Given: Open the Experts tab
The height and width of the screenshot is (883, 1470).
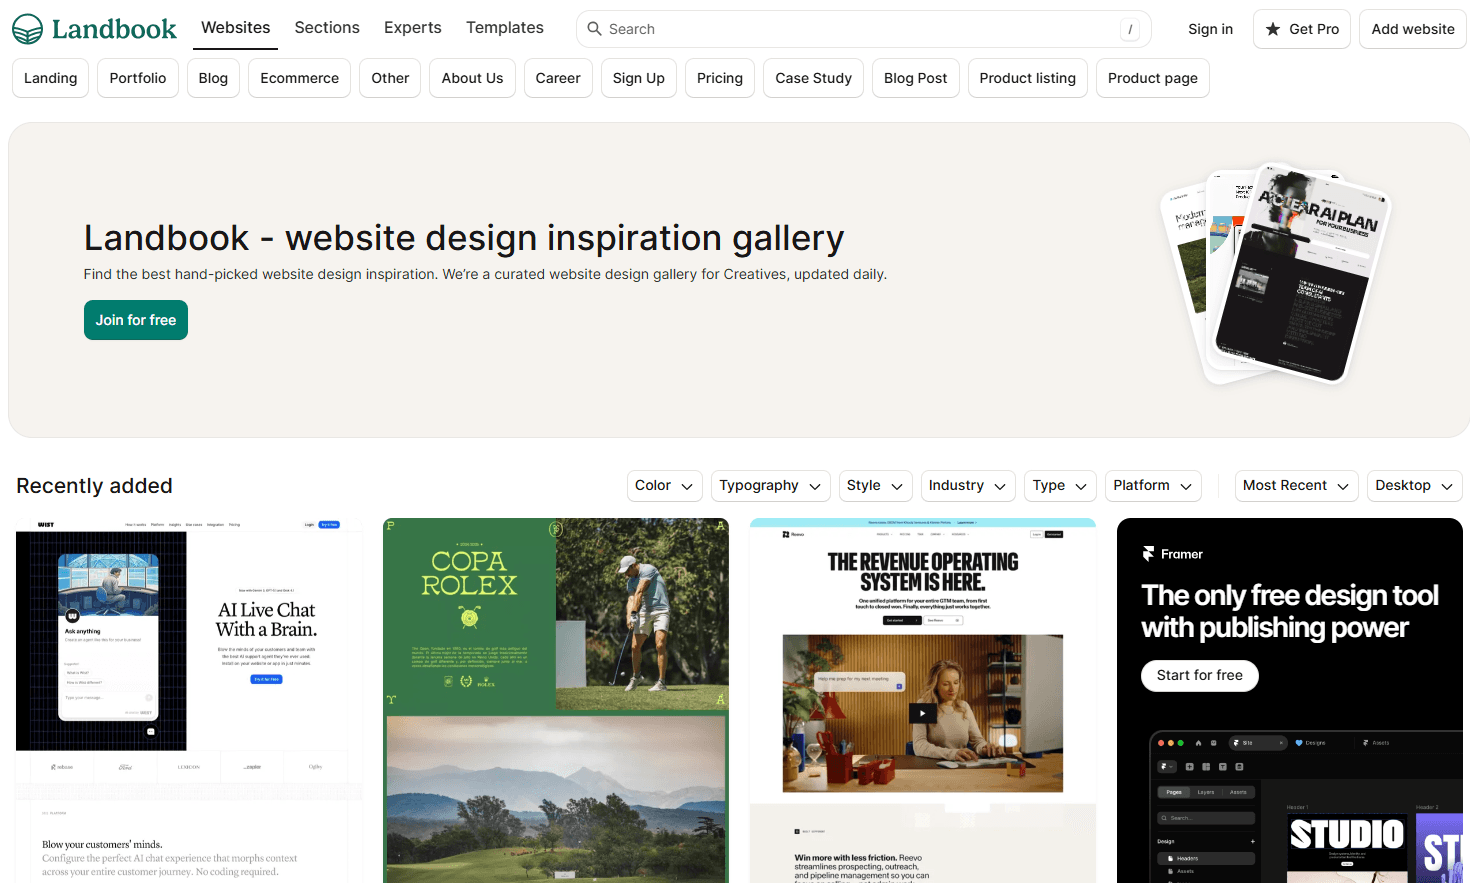Looking at the screenshot, I should tap(413, 28).
